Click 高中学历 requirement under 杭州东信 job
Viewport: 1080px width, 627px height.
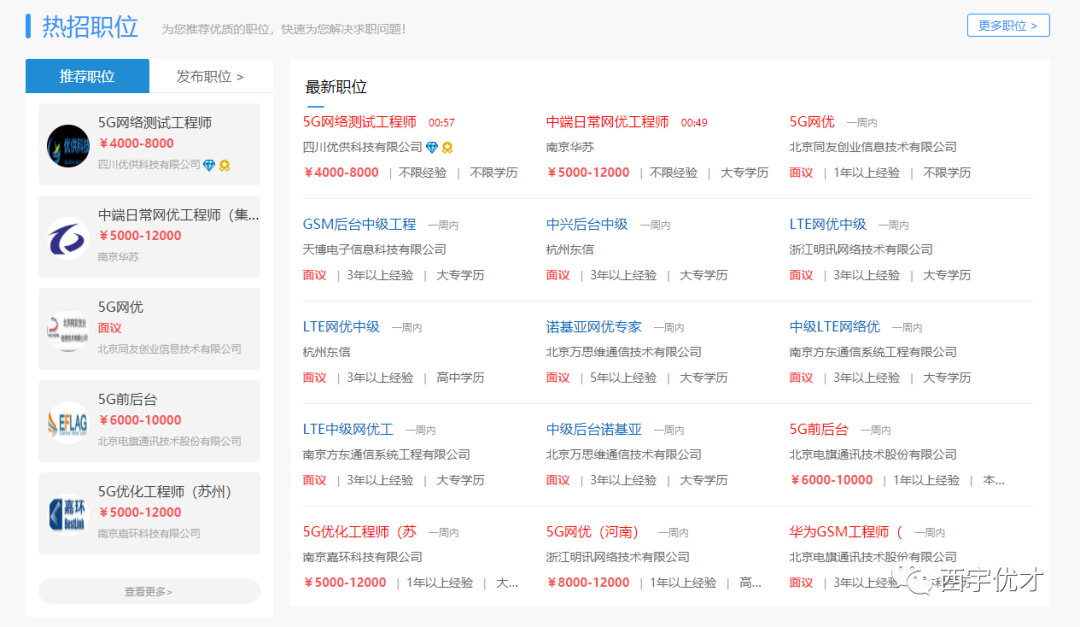tap(460, 378)
